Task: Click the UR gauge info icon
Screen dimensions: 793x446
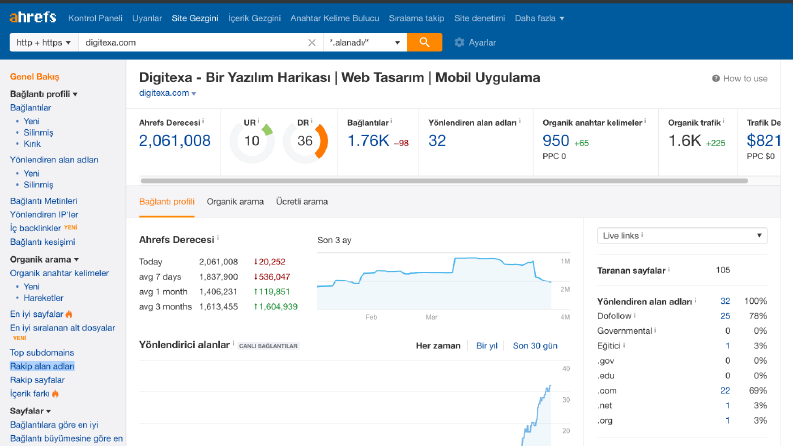Action: coord(258,121)
